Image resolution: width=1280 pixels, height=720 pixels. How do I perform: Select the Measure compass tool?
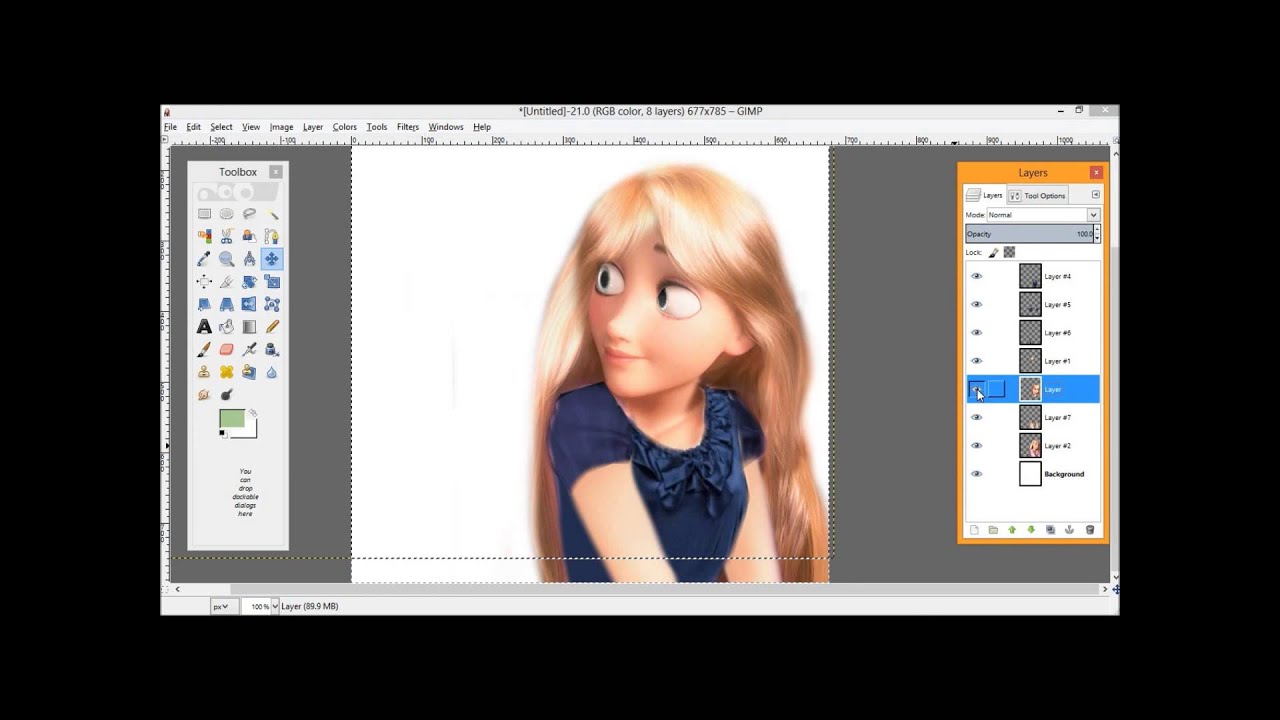(249, 259)
